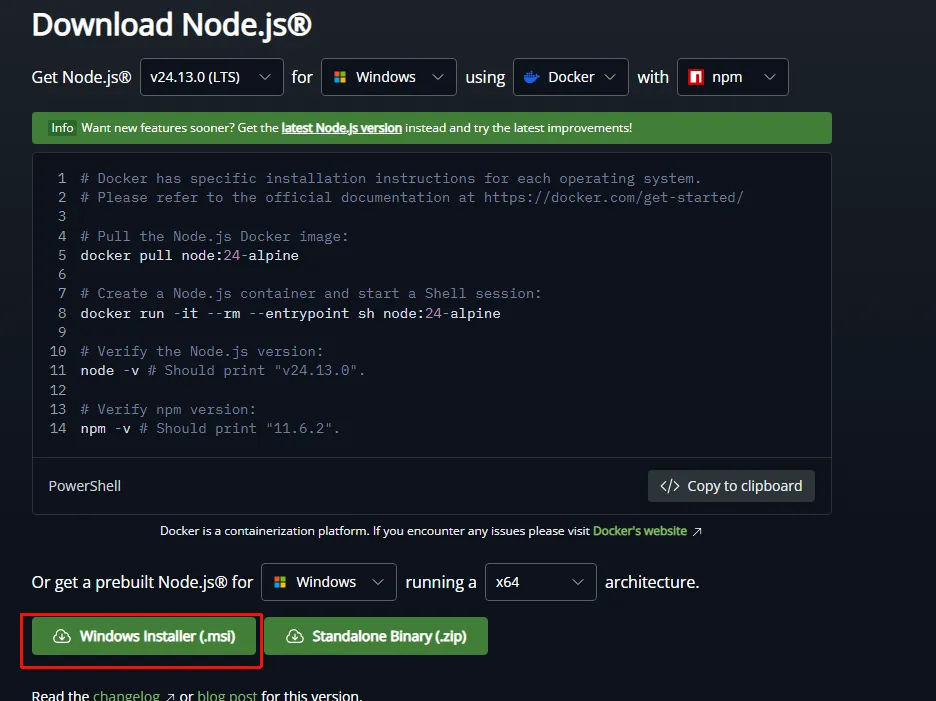This screenshot has width=936, height=701.
Task: Click the Info badge in the green banner
Action: click(x=62, y=128)
